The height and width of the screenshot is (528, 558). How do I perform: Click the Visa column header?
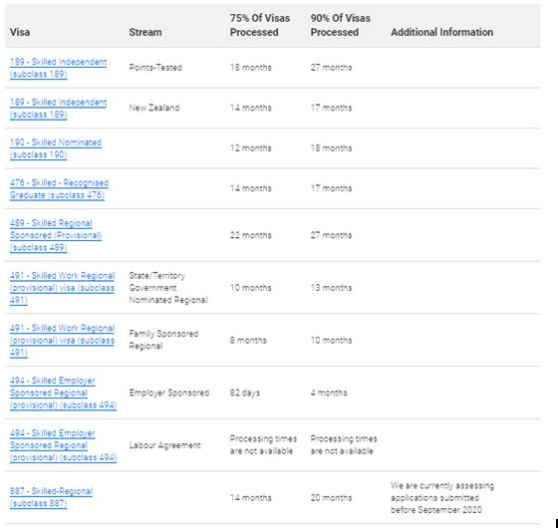[20, 32]
